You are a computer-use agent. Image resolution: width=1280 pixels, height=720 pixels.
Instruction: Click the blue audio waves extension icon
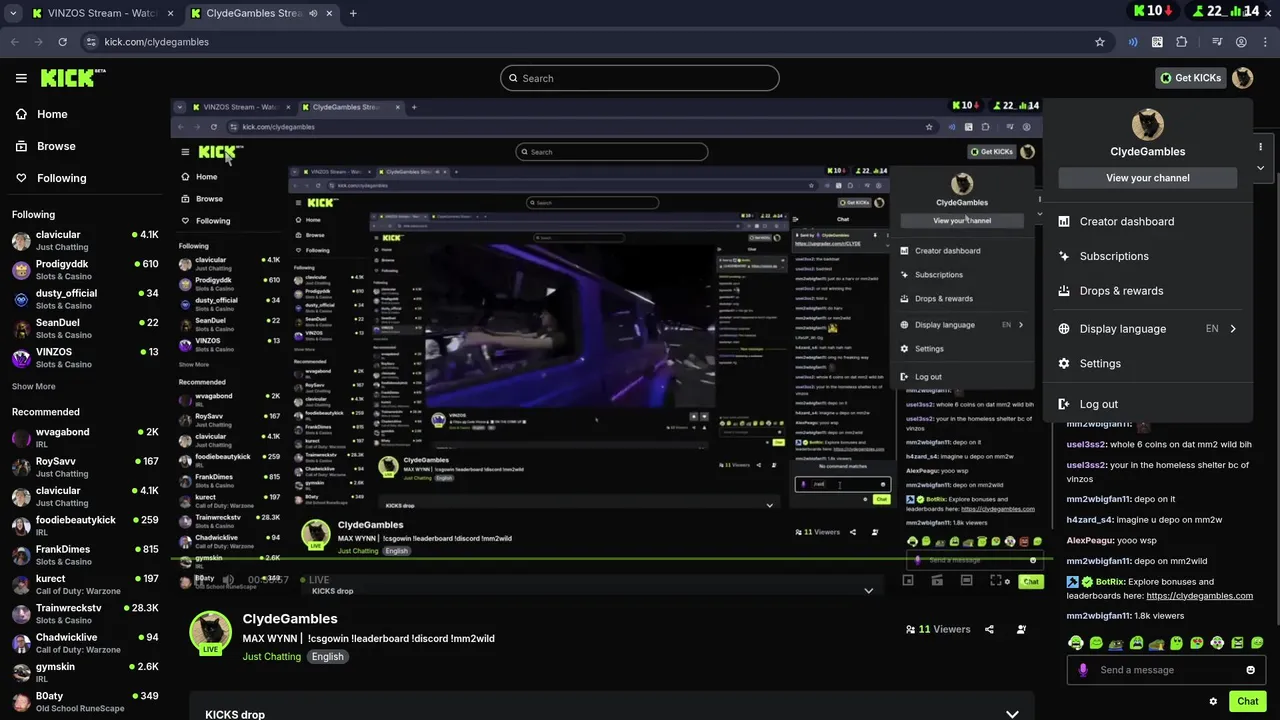pos(1133,42)
